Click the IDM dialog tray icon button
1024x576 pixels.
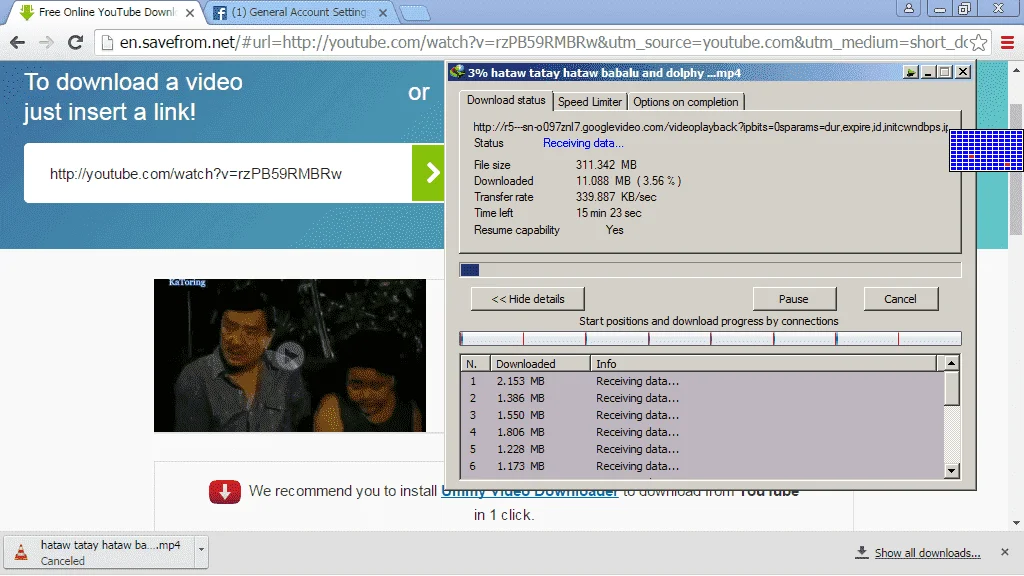coord(910,72)
